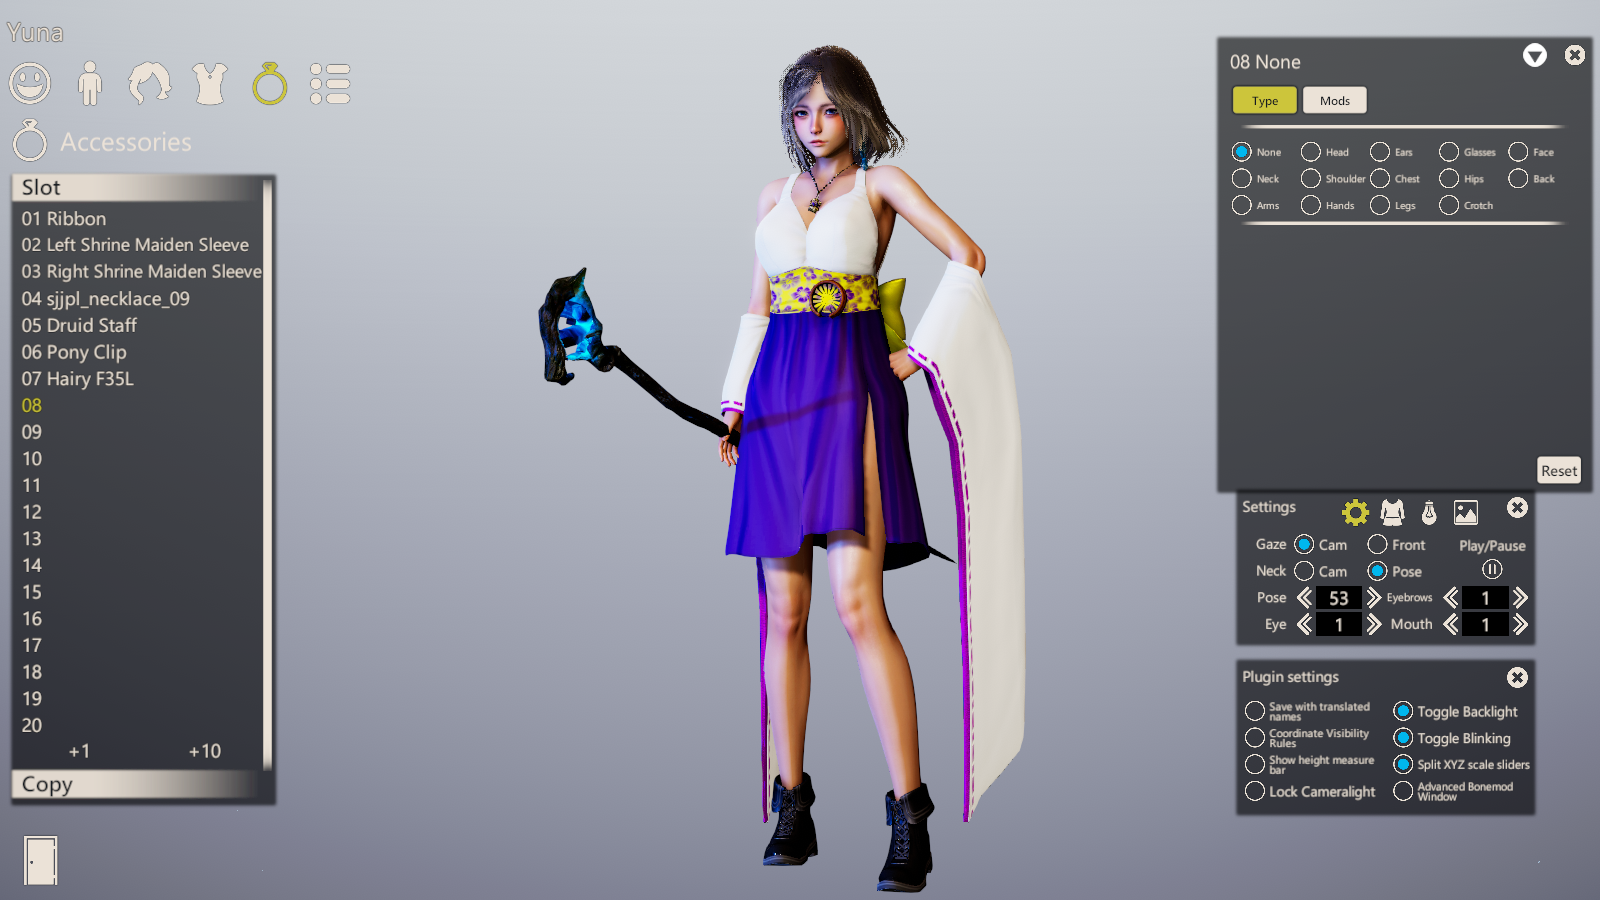Enable Save with translated names

[x=1255, y=711]
